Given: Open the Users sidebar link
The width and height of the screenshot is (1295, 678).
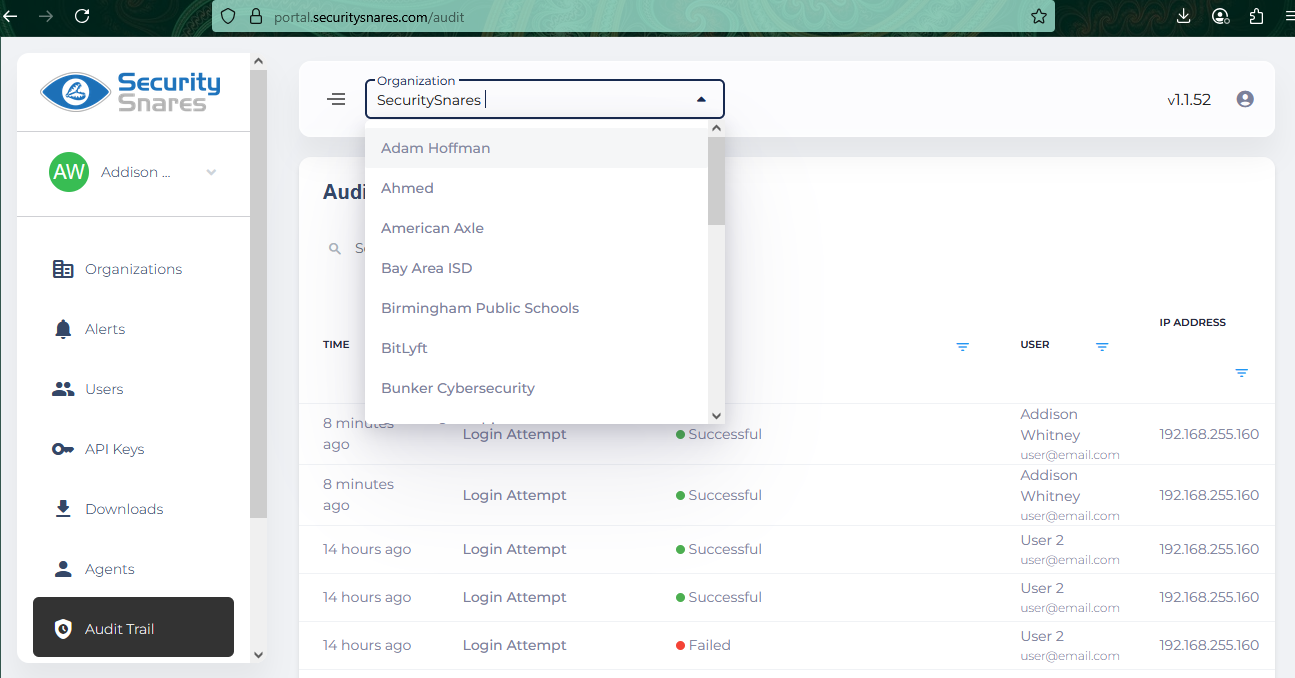Looking at the screenshot, I should pos(133,389).
